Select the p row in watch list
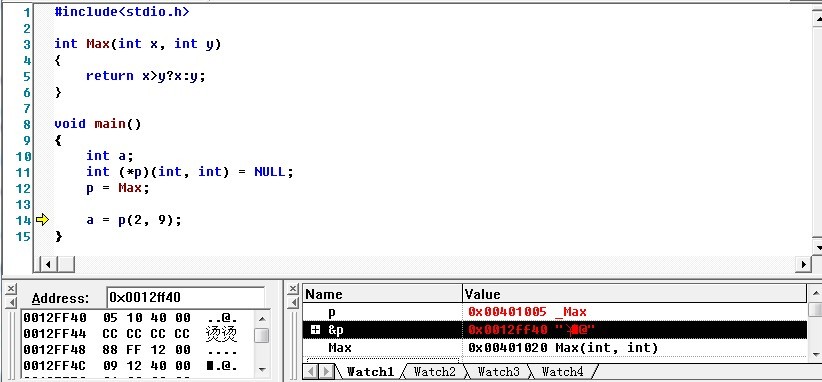 coord(555,312)
